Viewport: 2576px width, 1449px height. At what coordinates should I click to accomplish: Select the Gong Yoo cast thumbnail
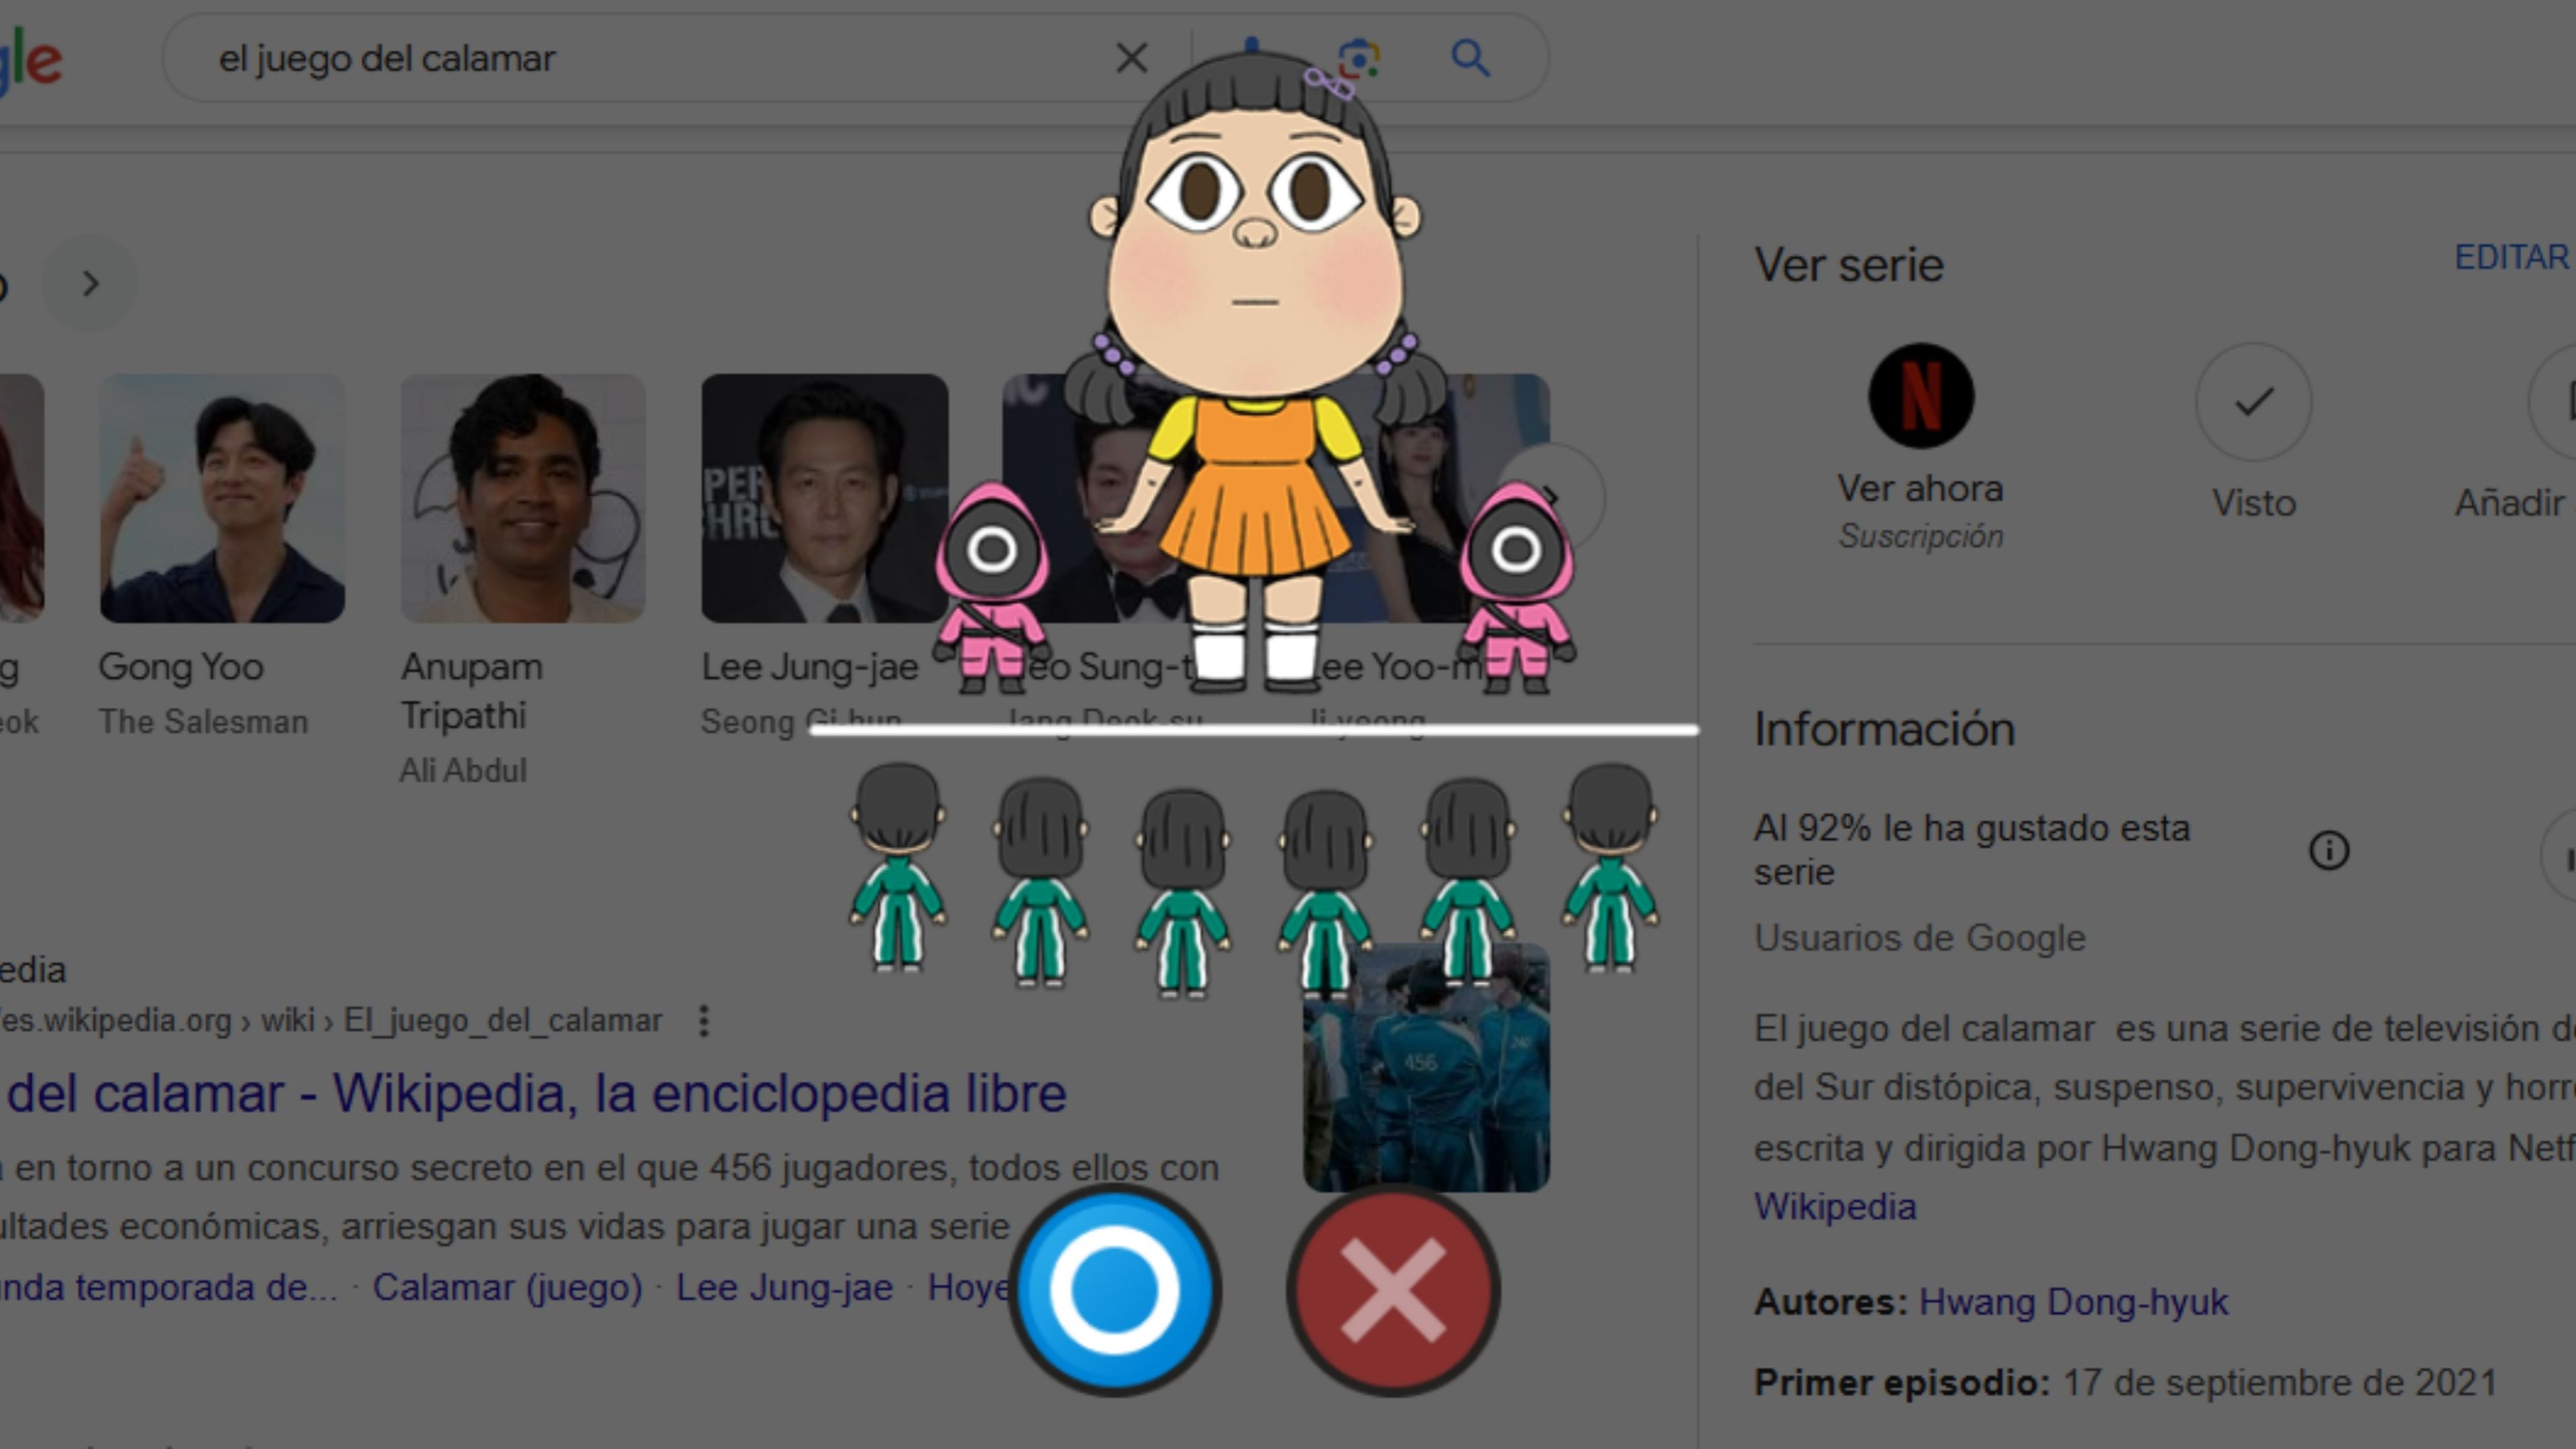tap(221, 497)
